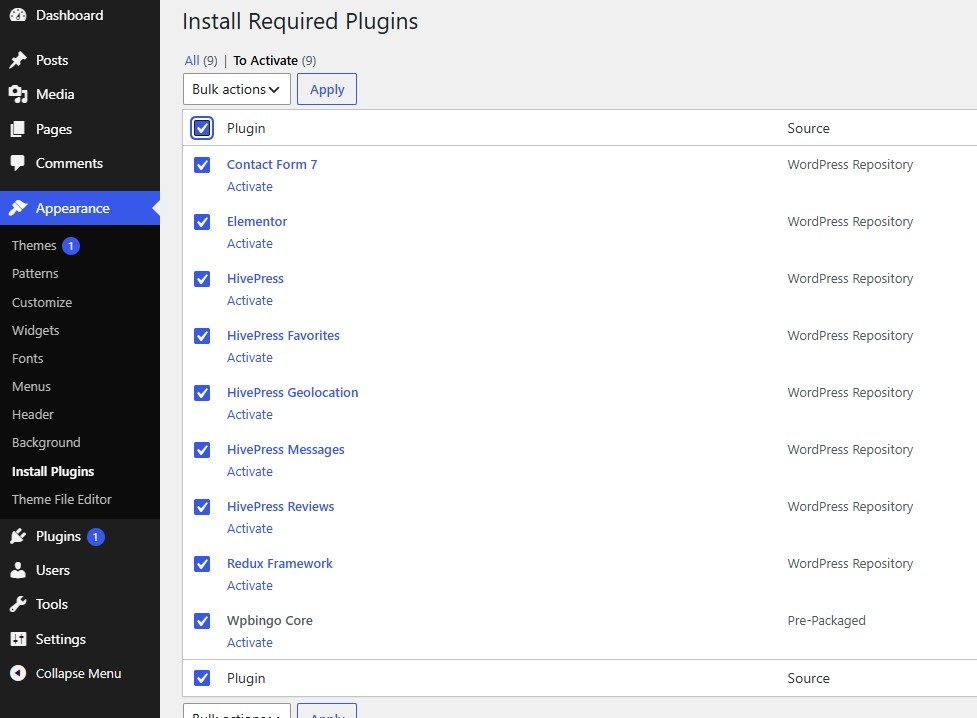Toggle the footer select-all checkbox
The width and height of the screenshot is (977, 718).
click(202, 678)
